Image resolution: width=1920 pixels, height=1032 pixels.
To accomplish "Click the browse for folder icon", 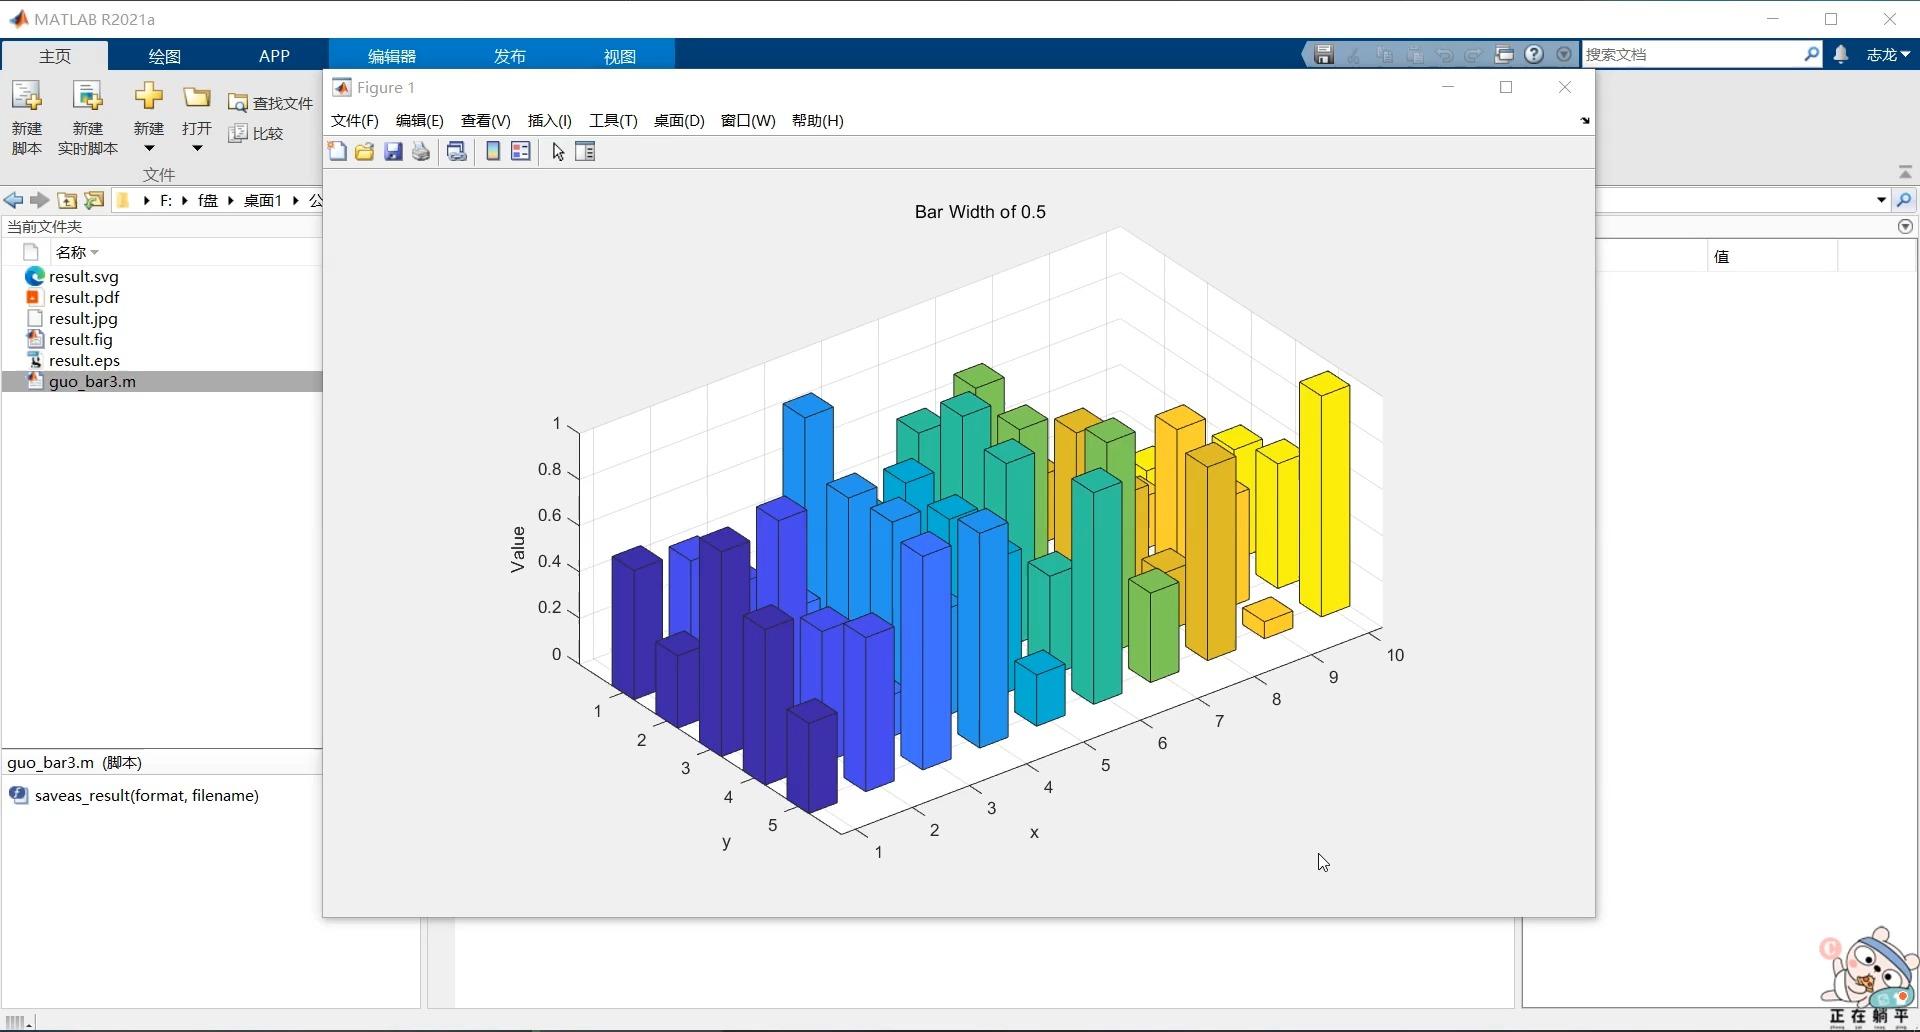I will coord(94,200).
